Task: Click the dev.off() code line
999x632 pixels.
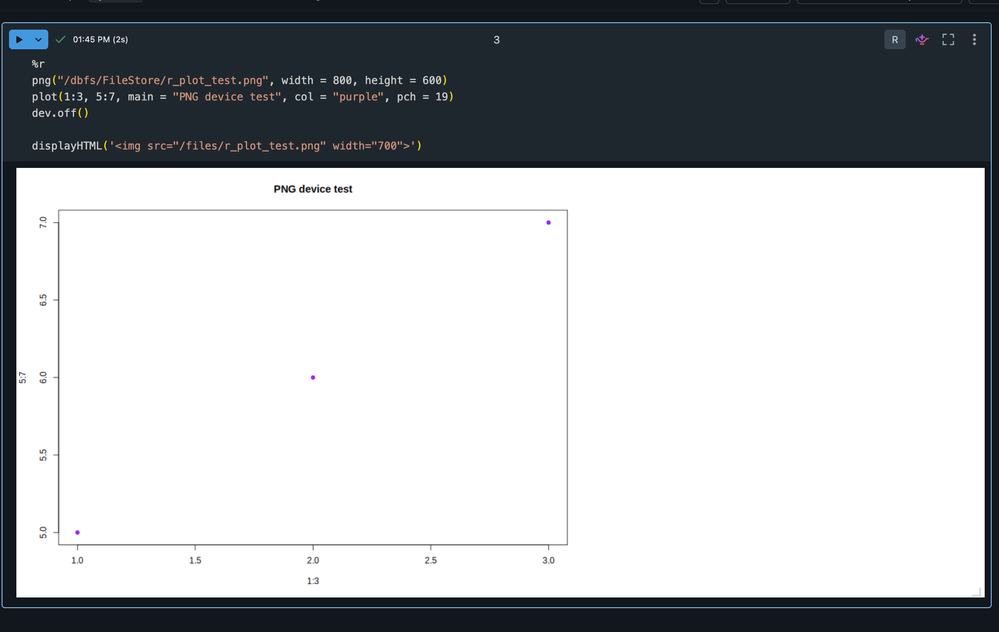Action: pyautogui.click(x=61, y=113)
